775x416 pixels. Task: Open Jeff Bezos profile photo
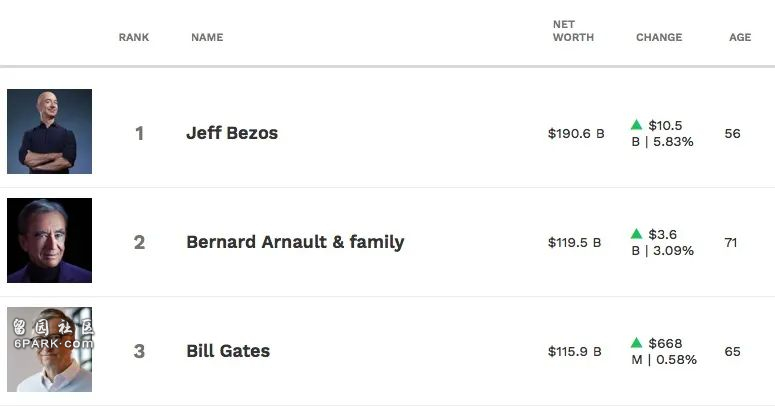[49, 131]
